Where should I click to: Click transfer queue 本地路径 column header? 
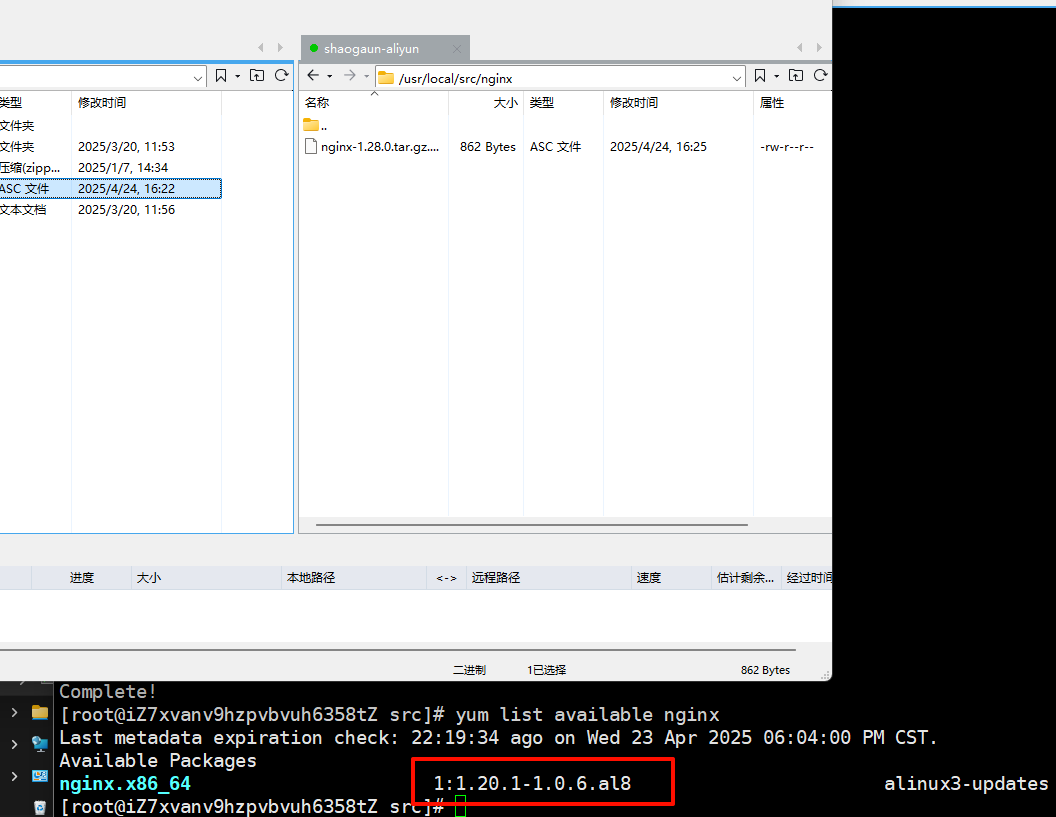(x=354, y=578)
